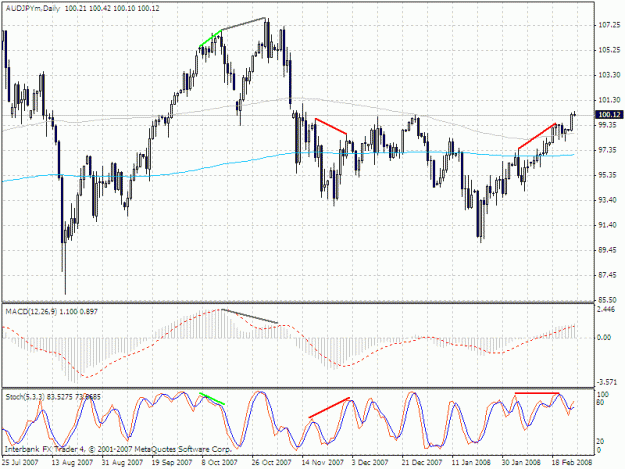
Task: Select the red horizontal line in Stochastic panel
Action: point(537,393)
